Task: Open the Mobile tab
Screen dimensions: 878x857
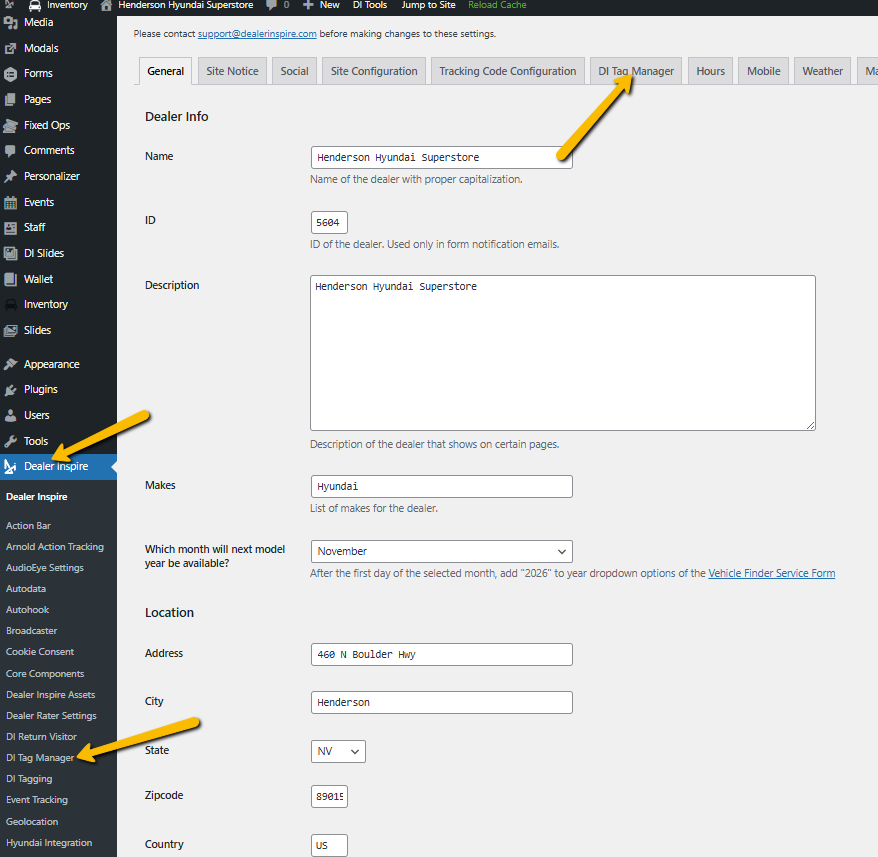Action: click(764, 71)
